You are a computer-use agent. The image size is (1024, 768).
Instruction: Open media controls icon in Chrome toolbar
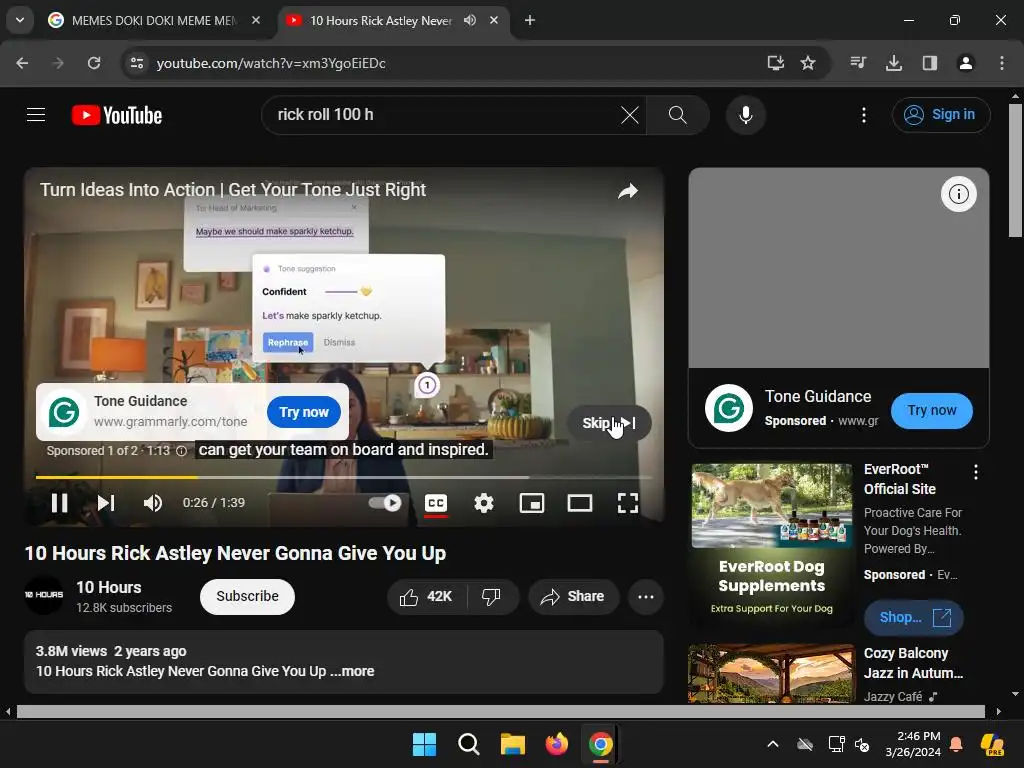point(858,63)
